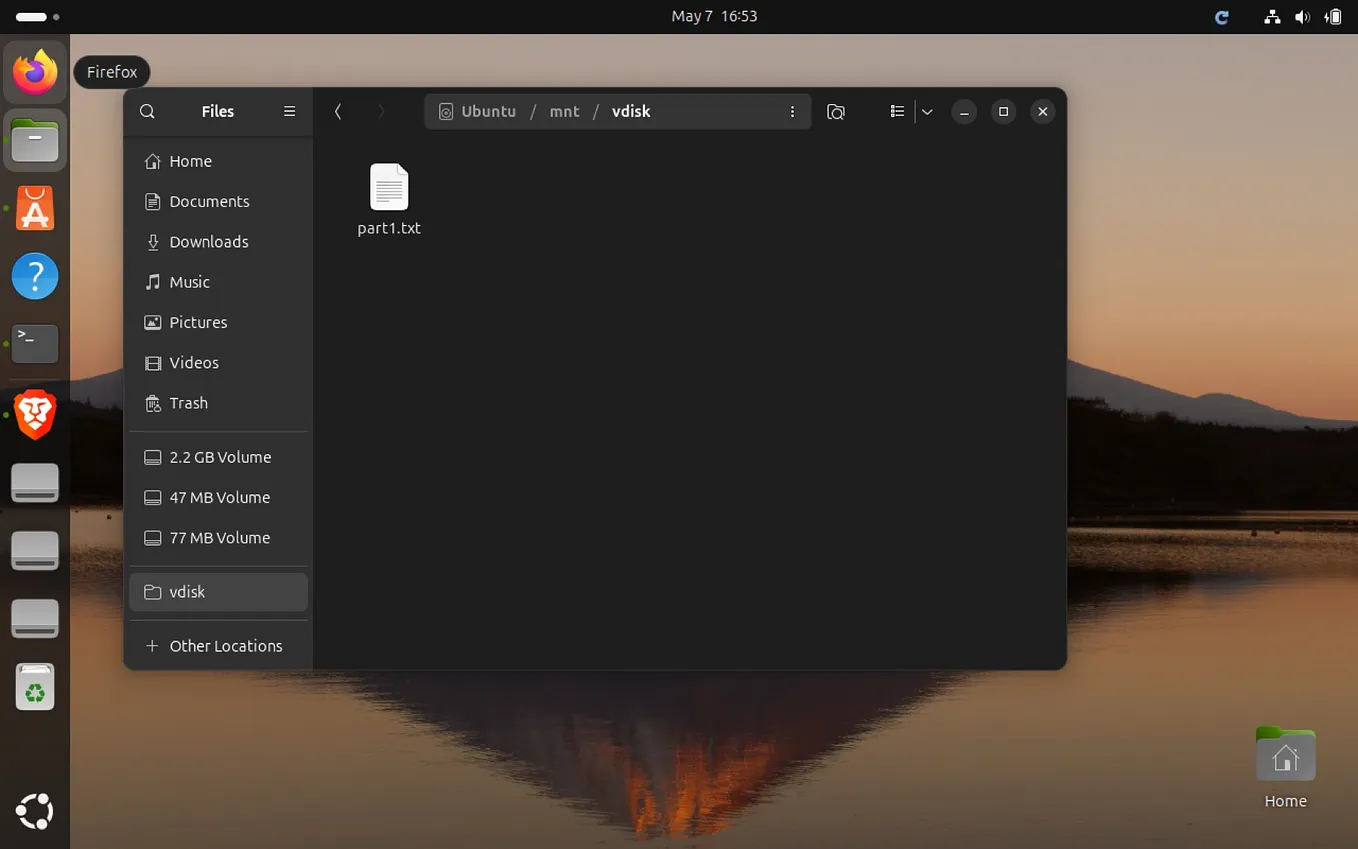This screenshot has height=849, width=1358.
Task: Open the 2.2 GB Volume in sidebar
Action: [x=219, y=457]
